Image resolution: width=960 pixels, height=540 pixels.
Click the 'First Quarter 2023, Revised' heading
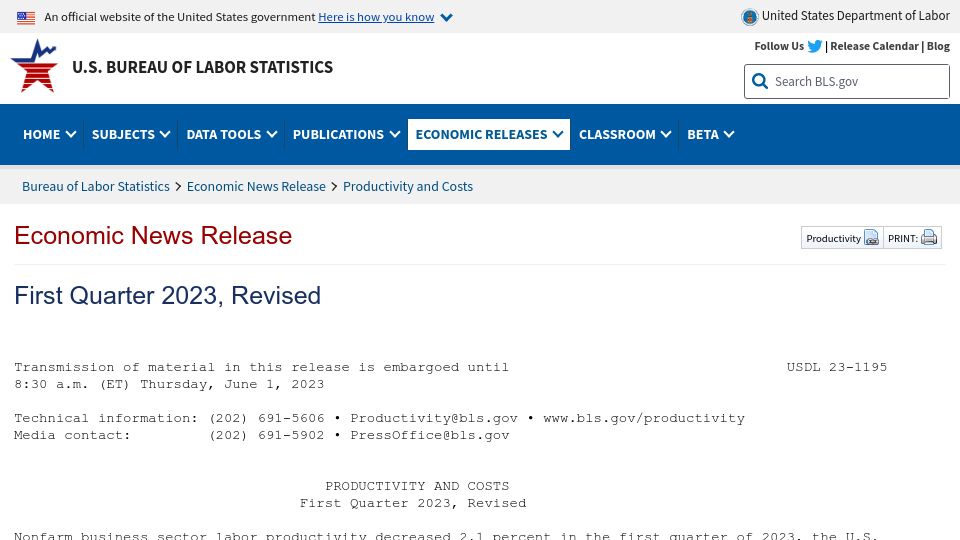click(167, 296)
